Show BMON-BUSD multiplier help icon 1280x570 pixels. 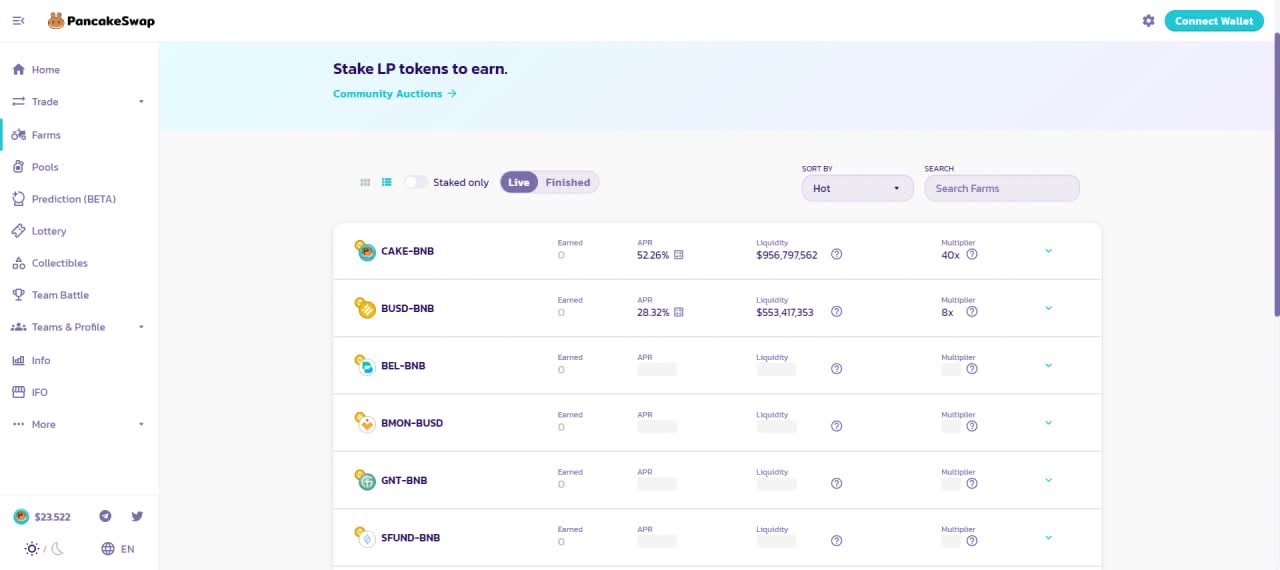pyautogui.click(x=972, y=426)
